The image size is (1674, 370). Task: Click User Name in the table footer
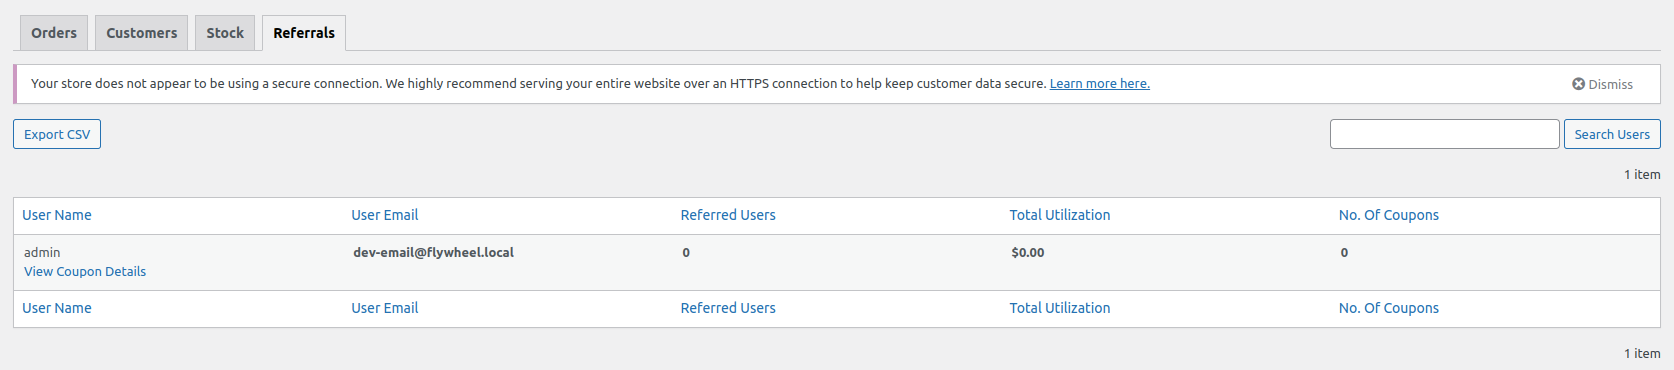click(57, 308)
